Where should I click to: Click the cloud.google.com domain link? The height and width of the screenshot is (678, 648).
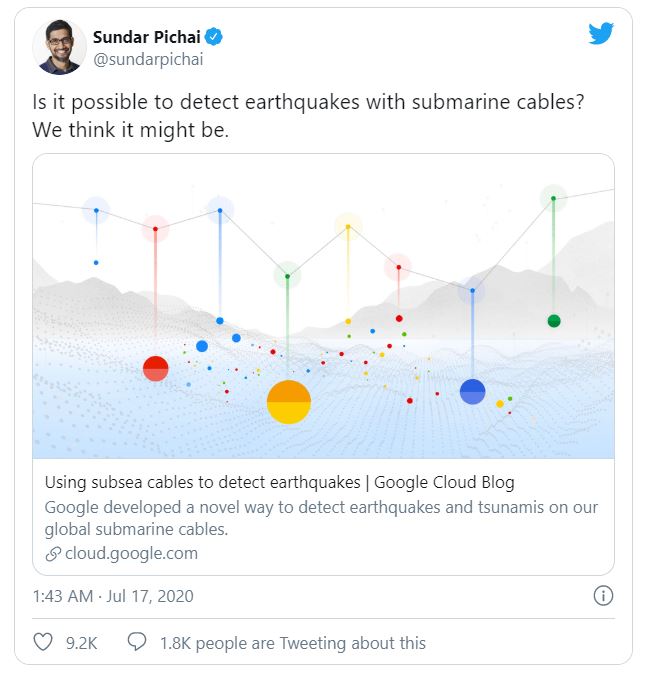[131, 553]
